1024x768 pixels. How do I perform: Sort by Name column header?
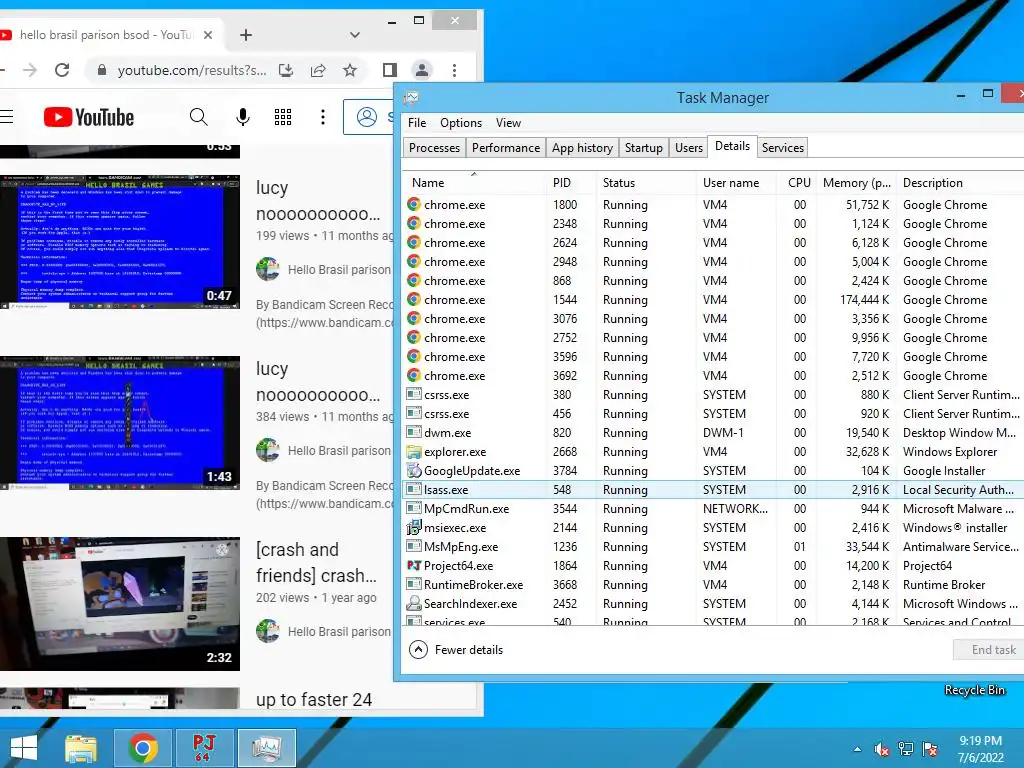(473, 183)
